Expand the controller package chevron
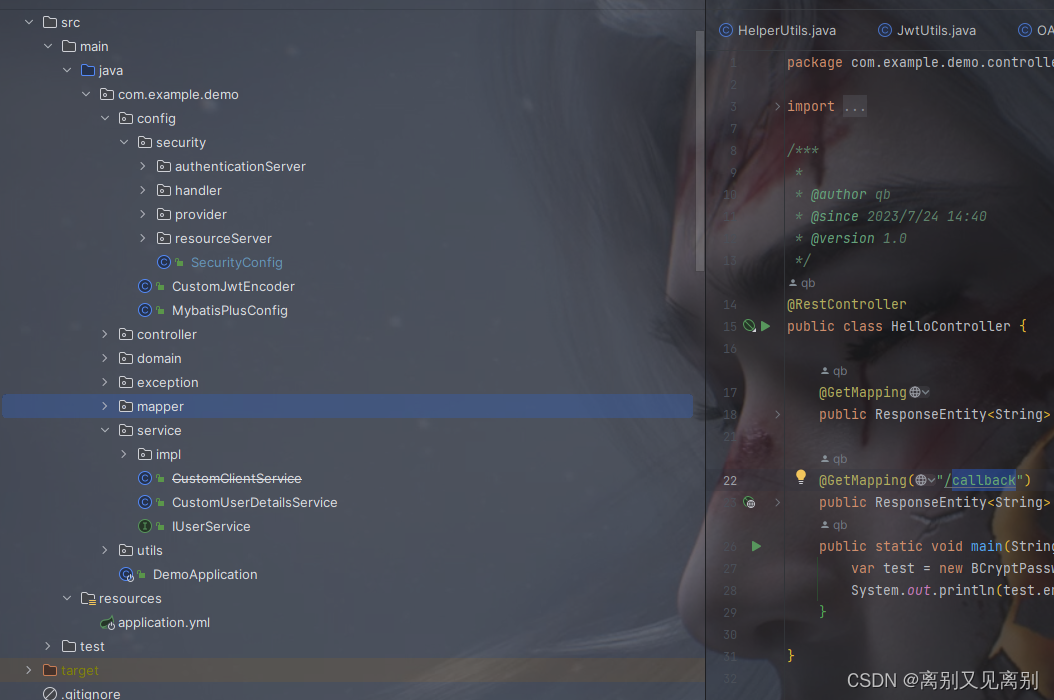This screenshot has height=700, width=1054. pyautogui.click(x=105, y=334)
